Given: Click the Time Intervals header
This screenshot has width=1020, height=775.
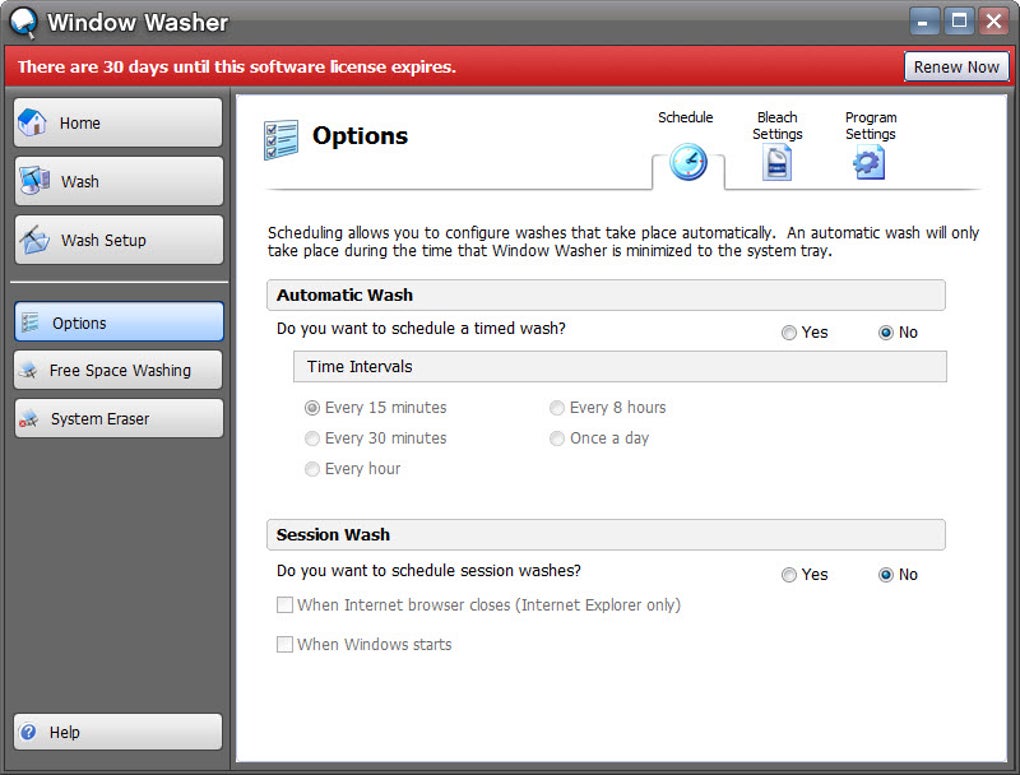Looking at the screenshot, I should 620,366.
